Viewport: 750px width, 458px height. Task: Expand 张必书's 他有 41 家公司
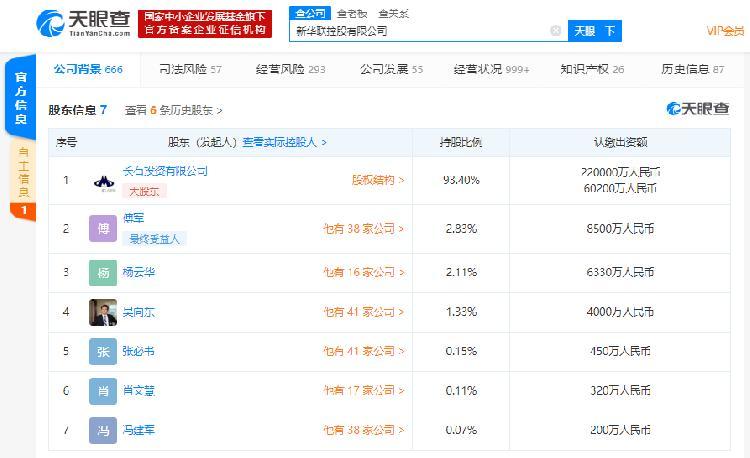pyautogui.click(x=364, y=351)
